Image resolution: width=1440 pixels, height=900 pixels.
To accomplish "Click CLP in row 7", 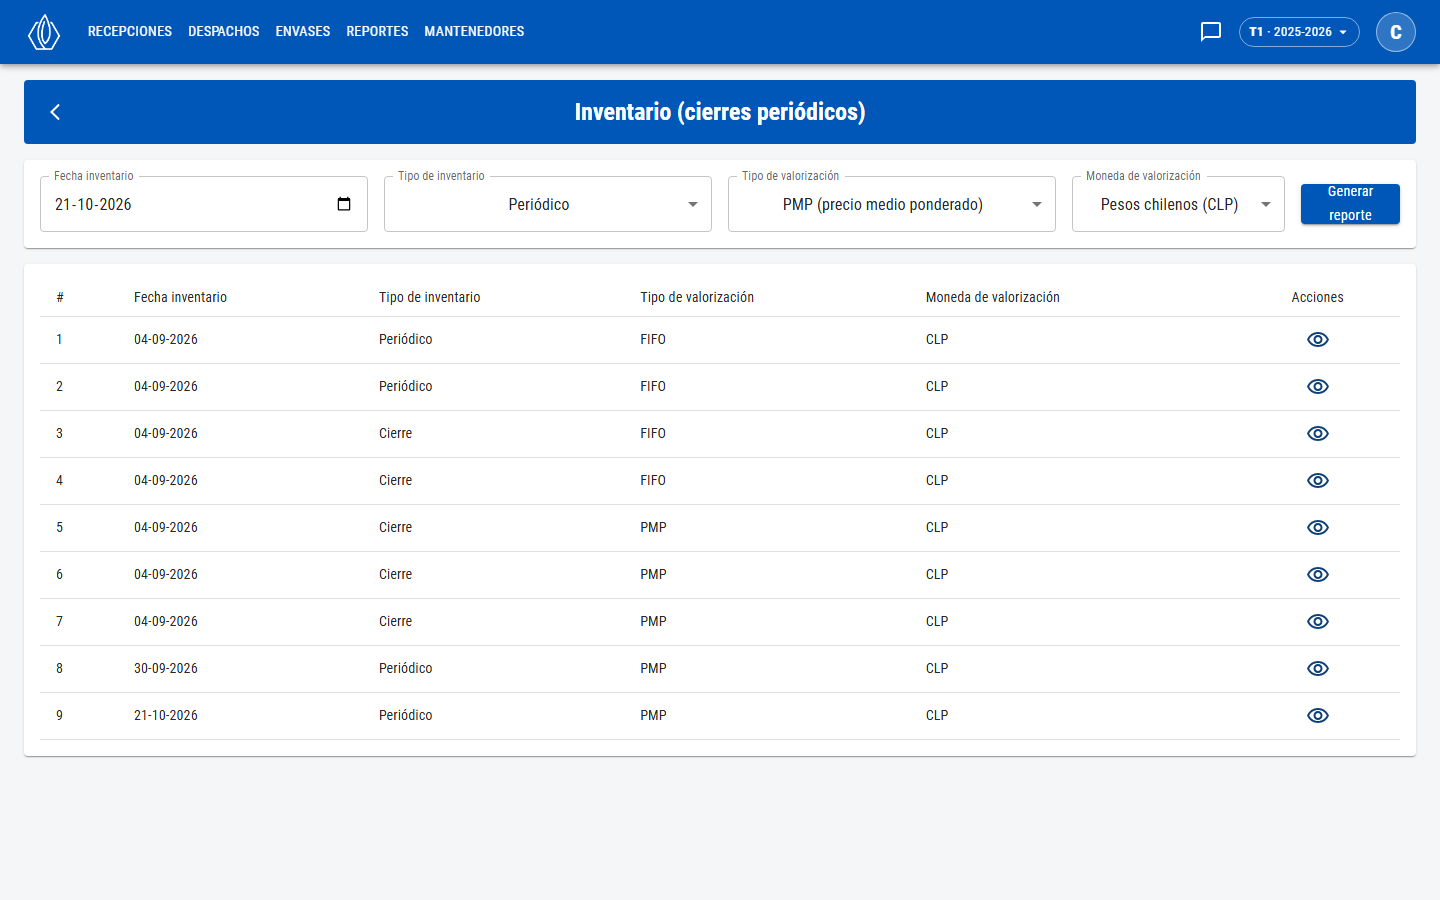I will click(937, 622).
